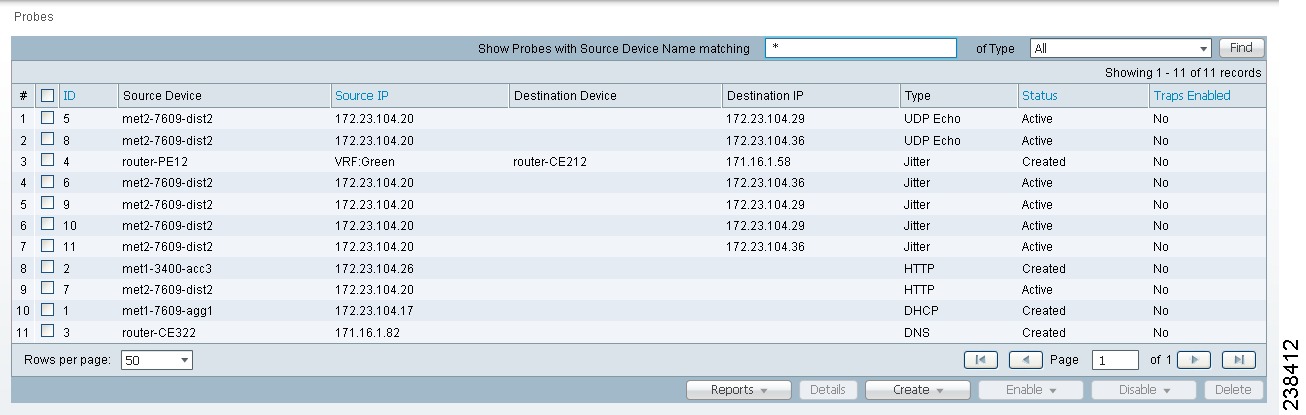The height and width of the screenshot is (415, 1306).
Task: Sort by Traps Enabled column header
Action: [x=1192, y=96]
